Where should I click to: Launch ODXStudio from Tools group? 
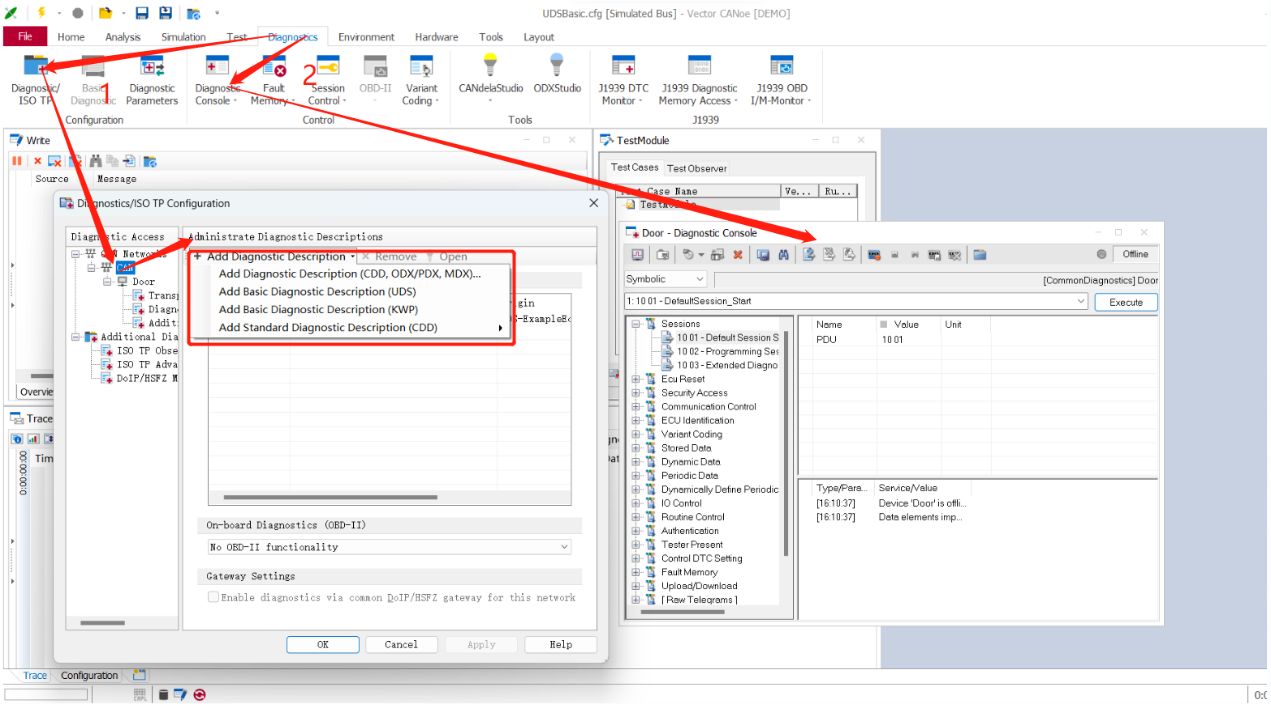tap(557, 74)
